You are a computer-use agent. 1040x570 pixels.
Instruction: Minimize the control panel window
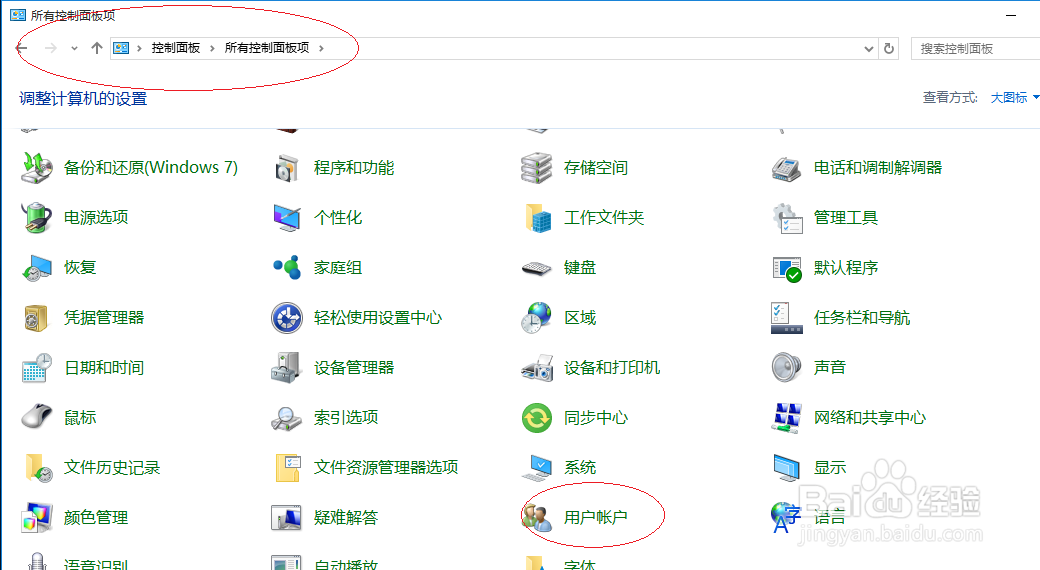[x=1011, y=15]
